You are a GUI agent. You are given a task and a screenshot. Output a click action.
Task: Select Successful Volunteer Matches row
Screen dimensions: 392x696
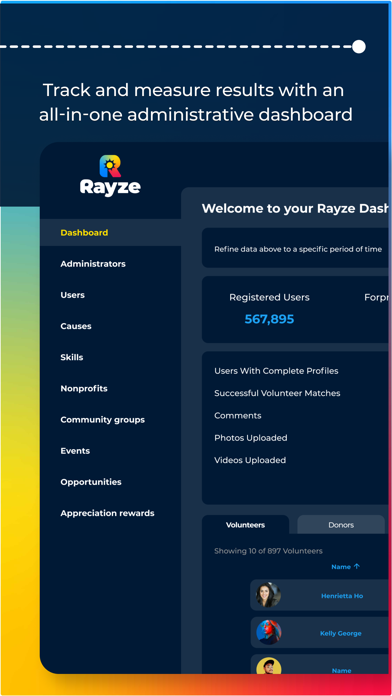[277, 393]
